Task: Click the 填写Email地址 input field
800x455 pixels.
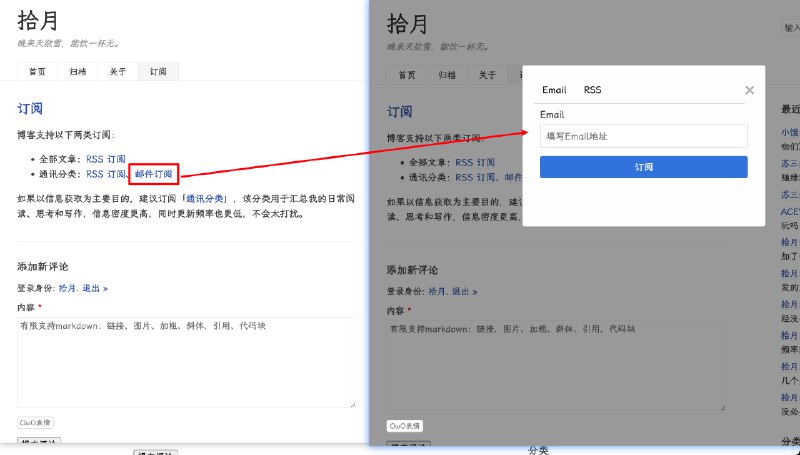Action: point(643,136)
